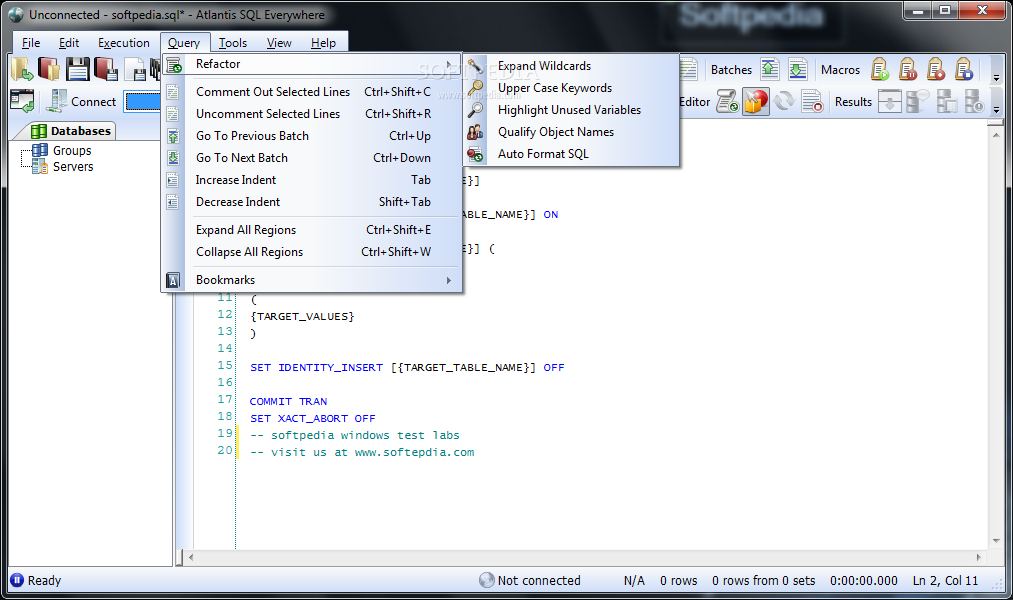Screen dimensions: 1013x600
Task: Expand the Bookmarks submenu
Action: click(311, 280)
